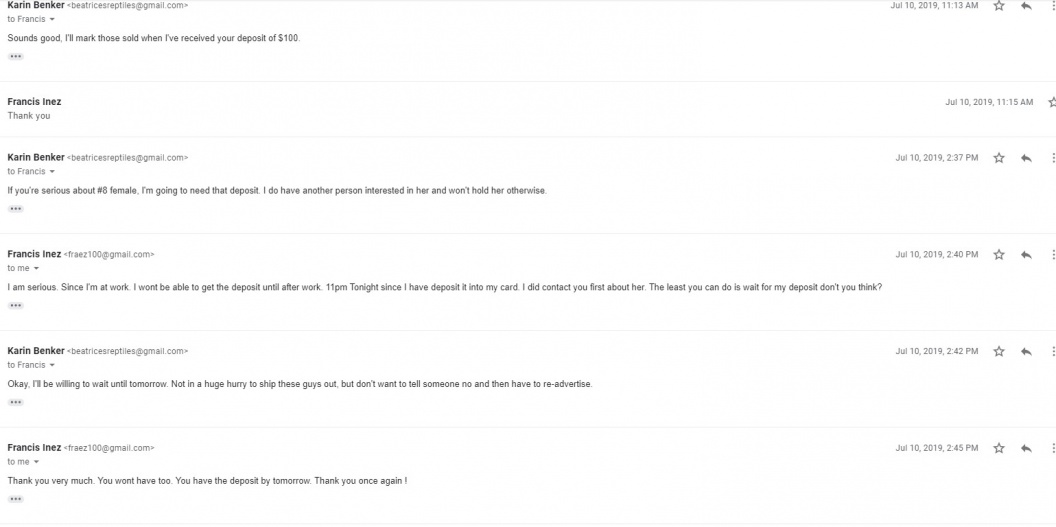Star the 11:13 AM message from Karin Benker
The height and width of the screenshot is (527, 1056).
click(x=999, y=6)
